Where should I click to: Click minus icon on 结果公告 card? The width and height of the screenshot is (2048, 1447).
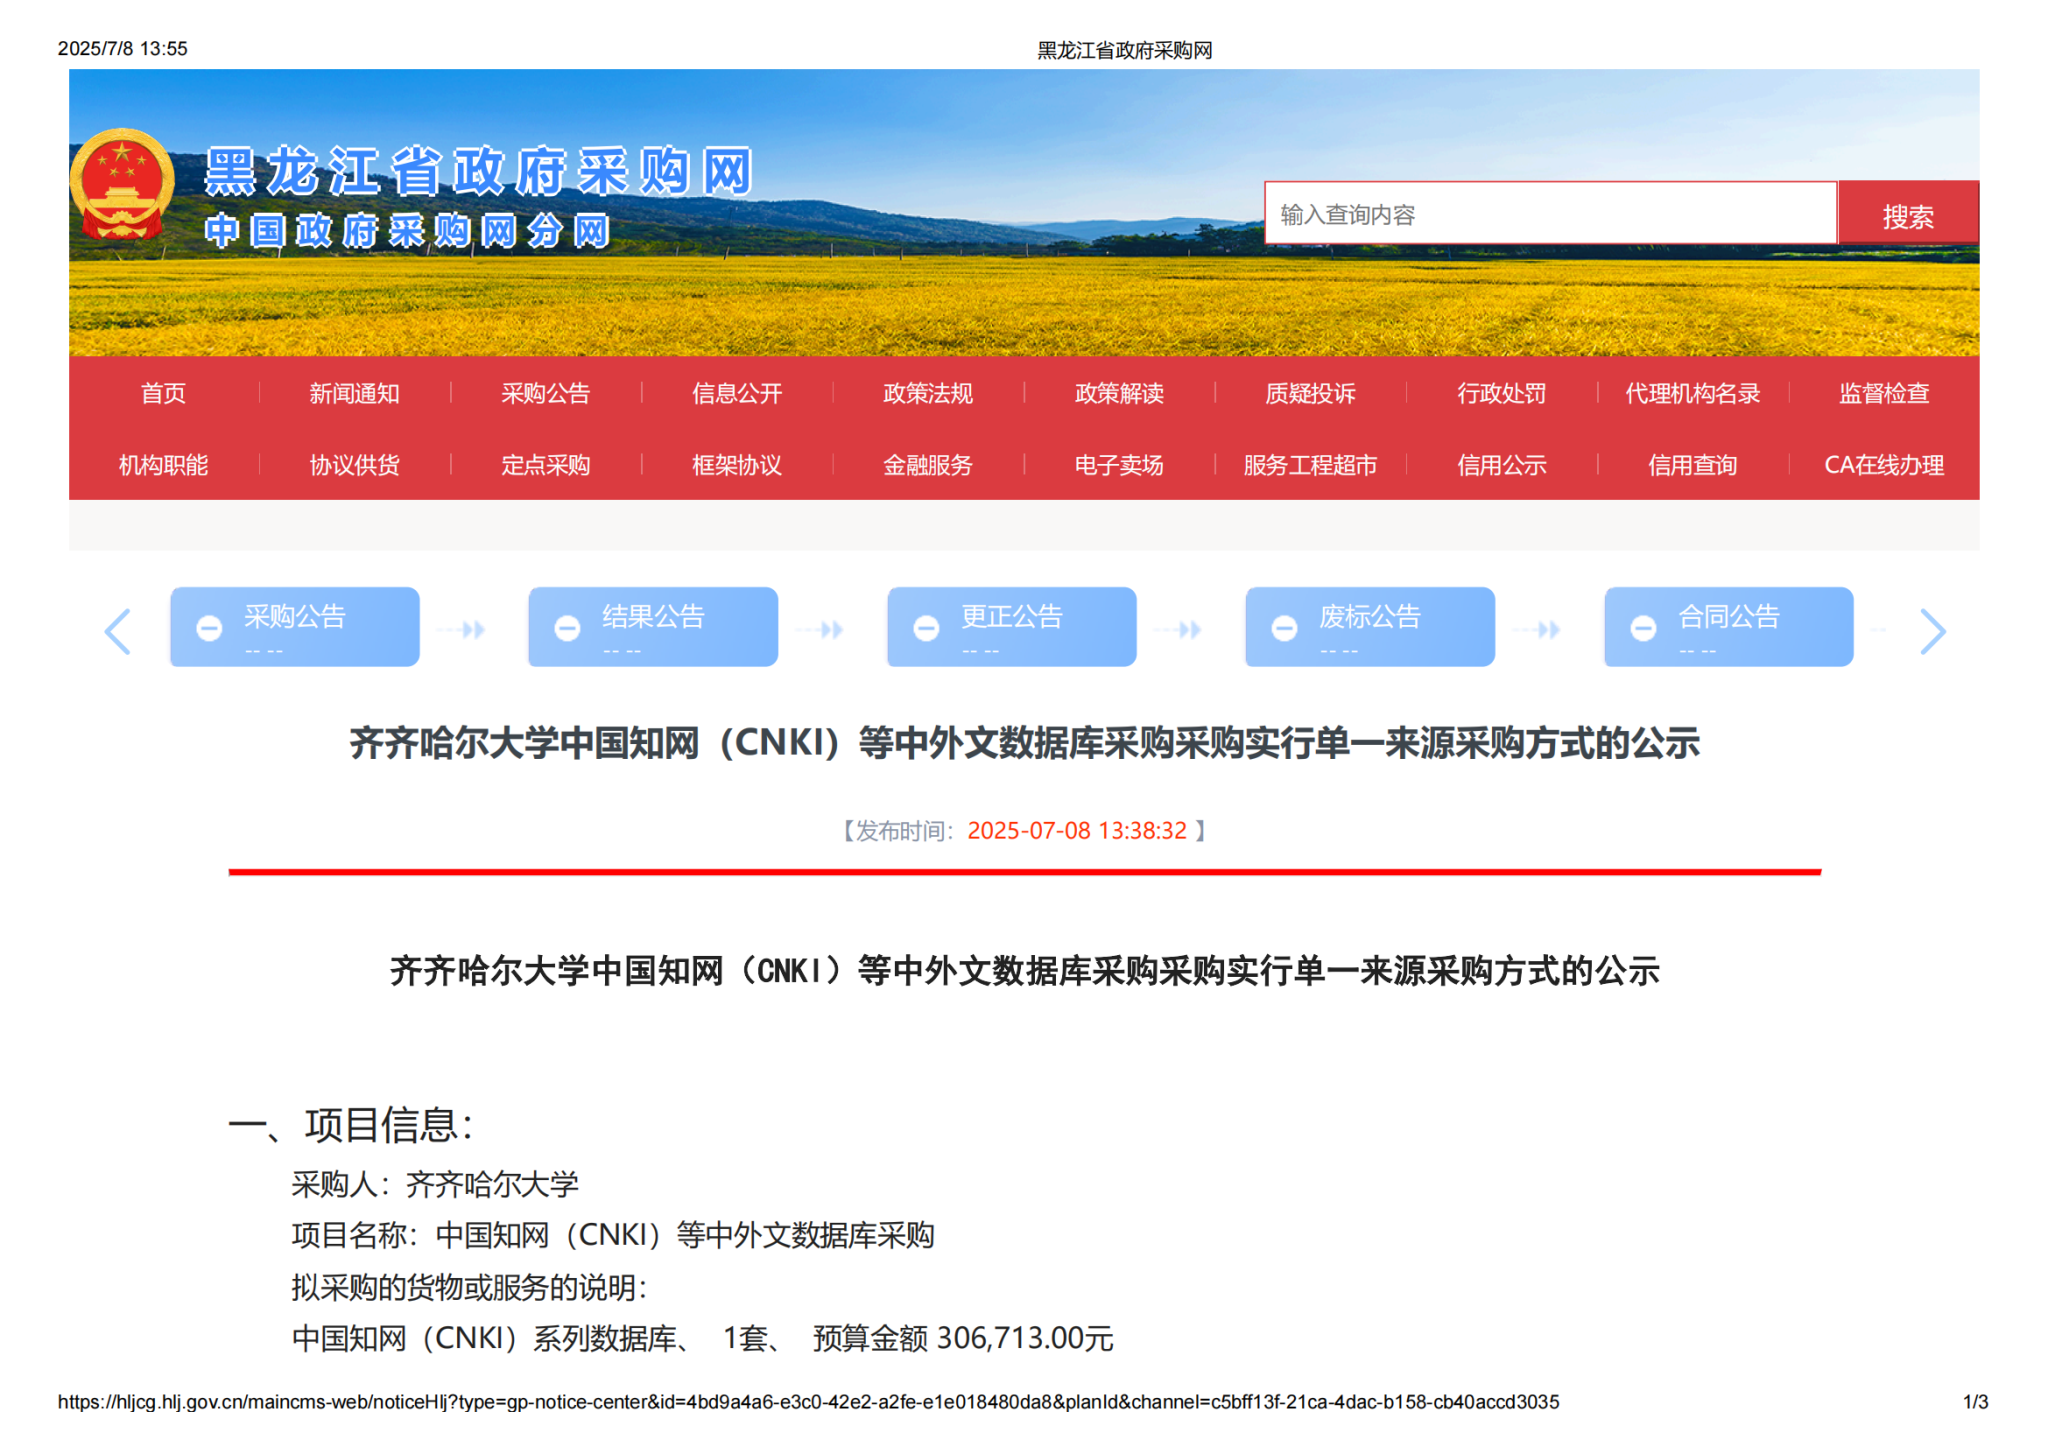(567, 628)
